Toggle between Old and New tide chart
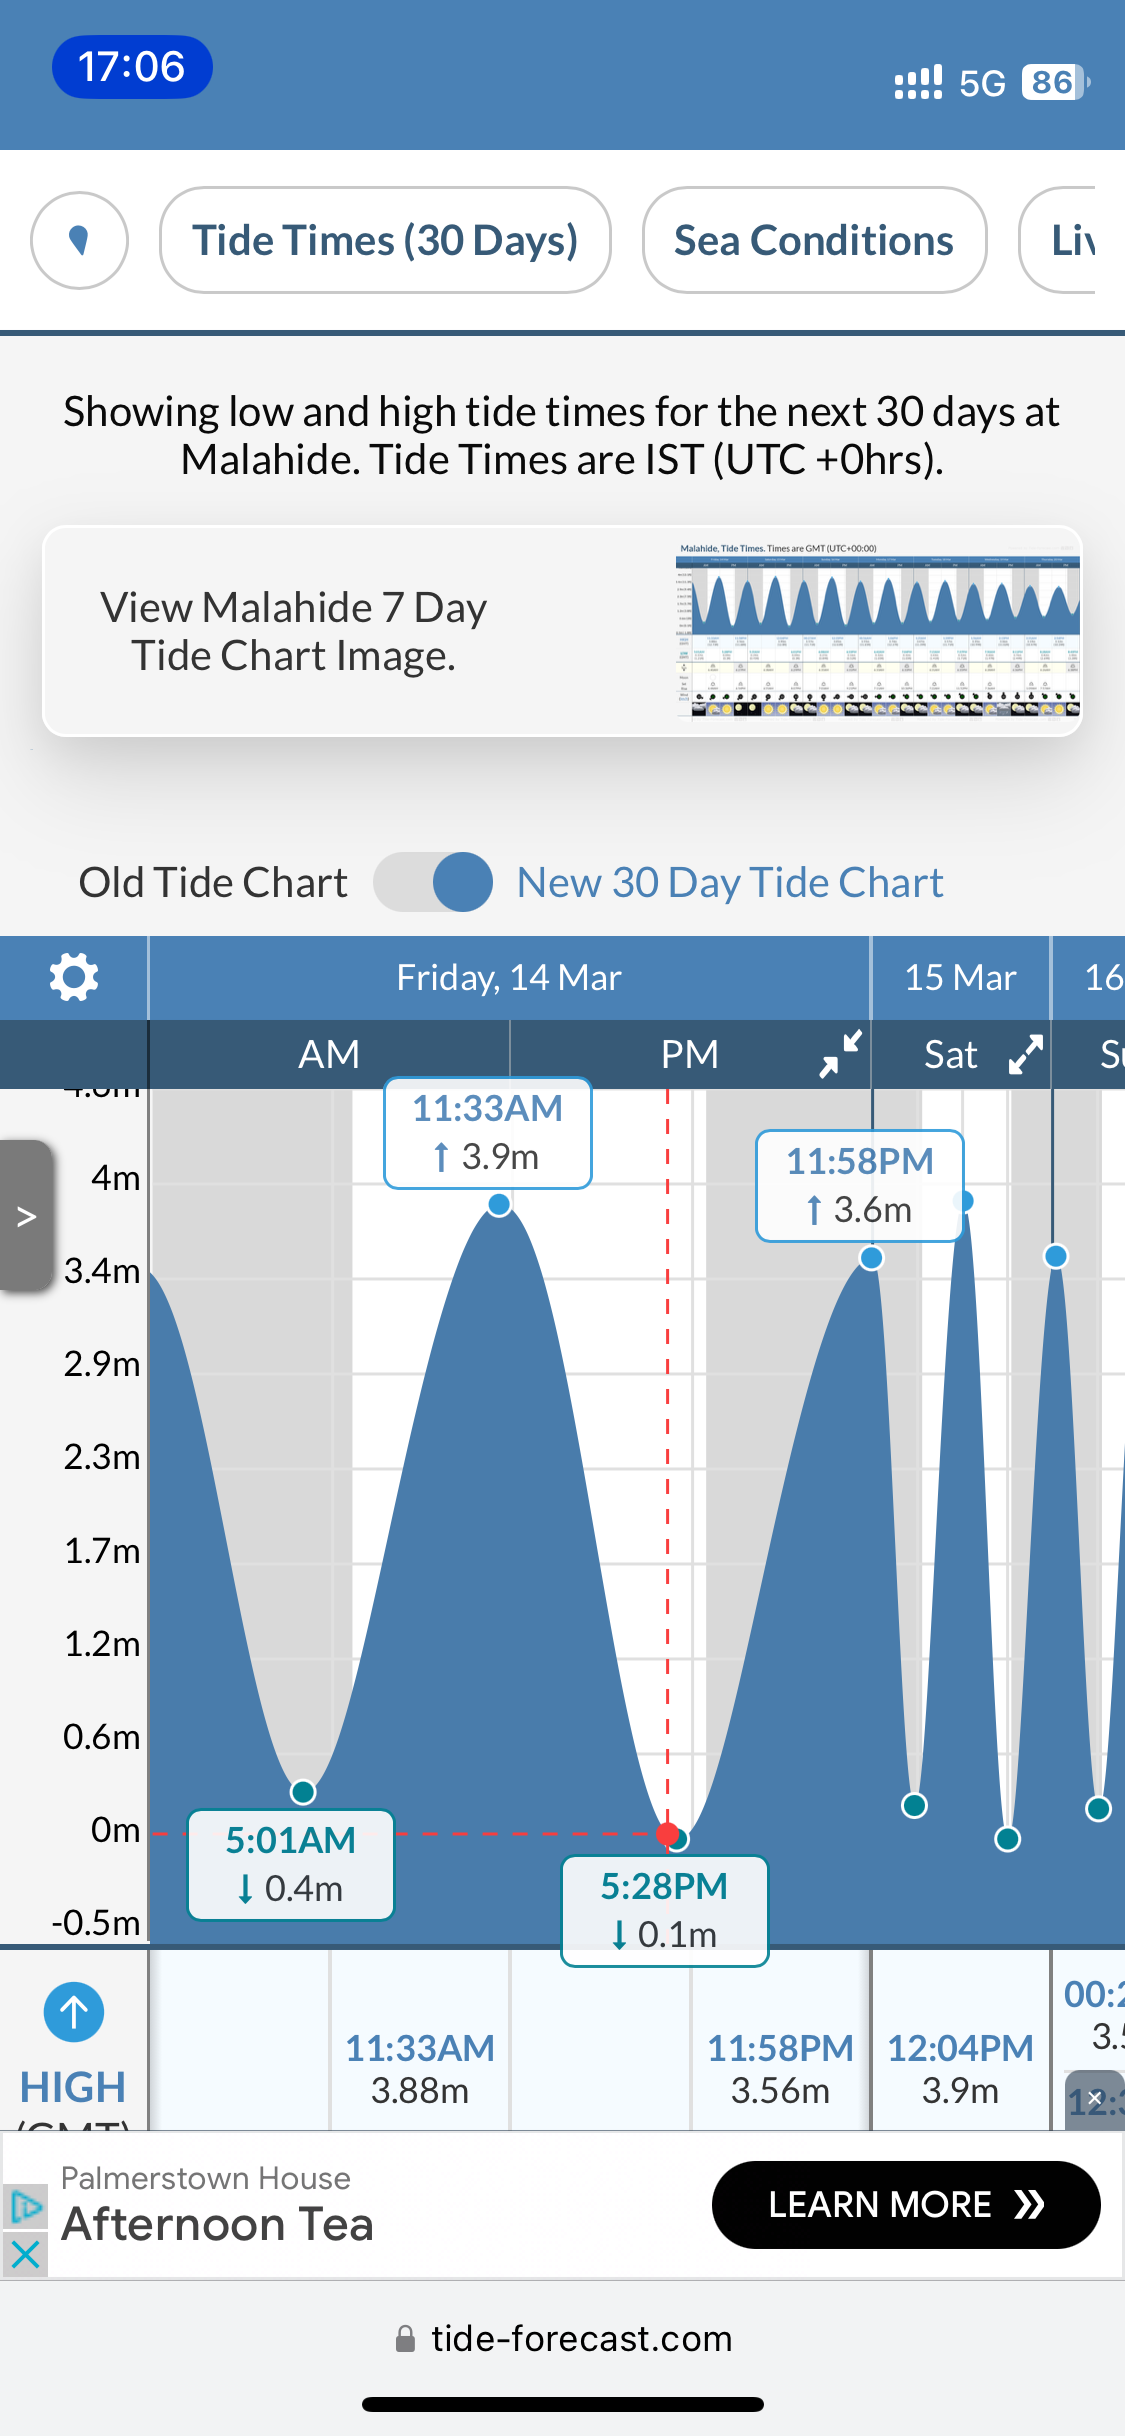 tap(433, 882)
